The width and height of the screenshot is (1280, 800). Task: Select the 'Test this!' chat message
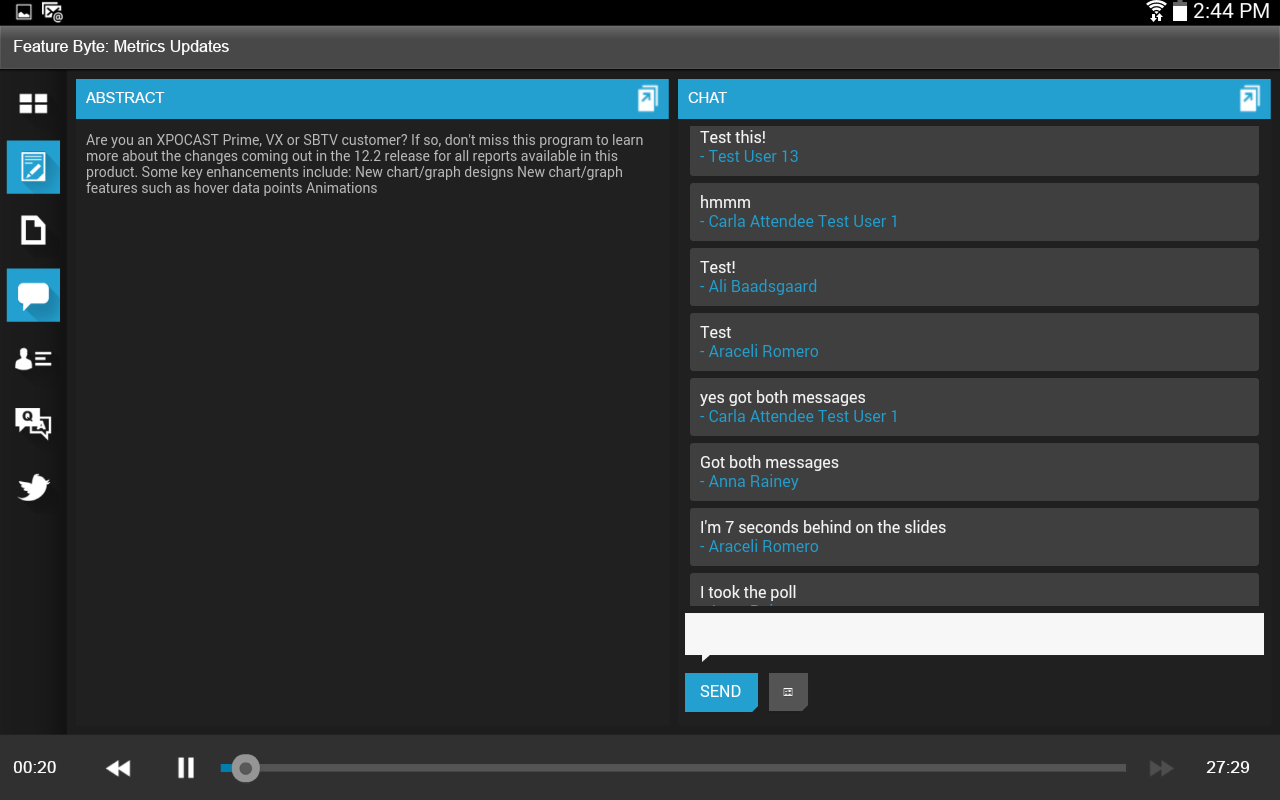(974, 150)
